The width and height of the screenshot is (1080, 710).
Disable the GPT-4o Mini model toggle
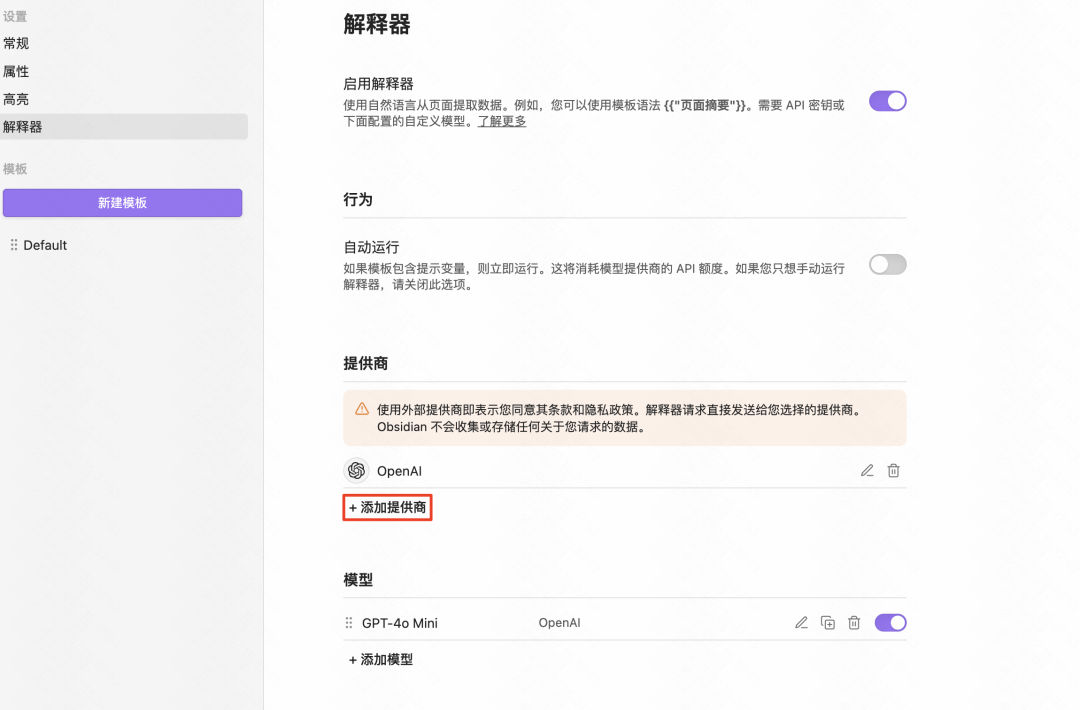[x=890, y=623]
